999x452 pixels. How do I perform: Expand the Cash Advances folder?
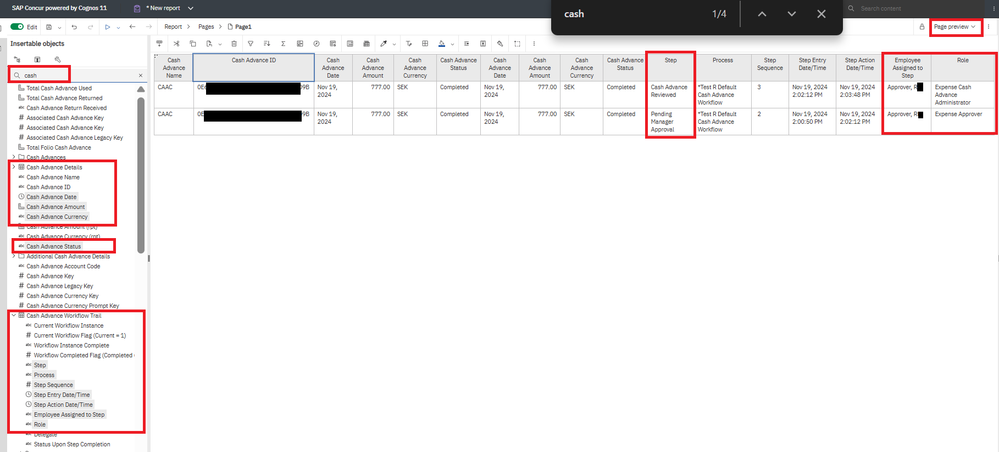pos(13,157)
